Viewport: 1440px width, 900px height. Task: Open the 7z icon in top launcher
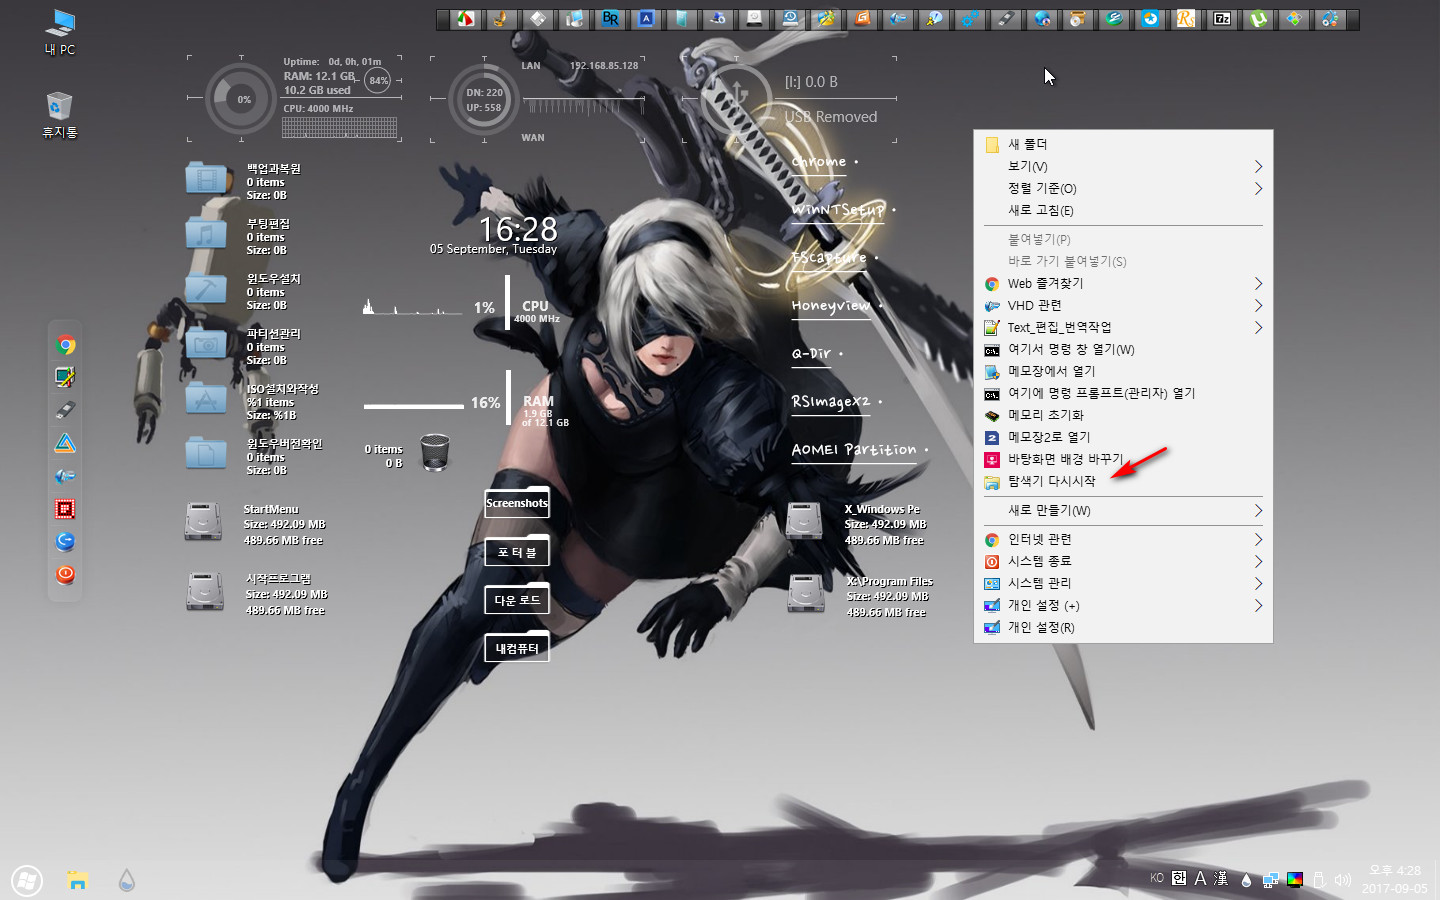[1222, 19]
